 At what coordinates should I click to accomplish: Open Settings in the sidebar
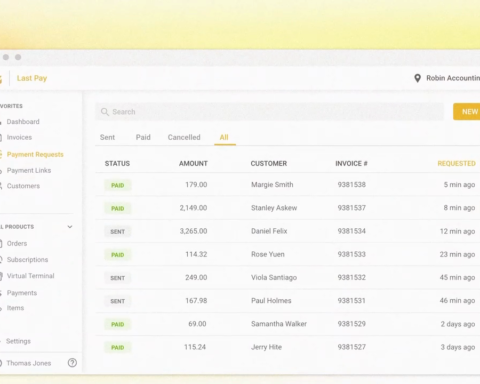pyautogui.click(x=18, y=341)
